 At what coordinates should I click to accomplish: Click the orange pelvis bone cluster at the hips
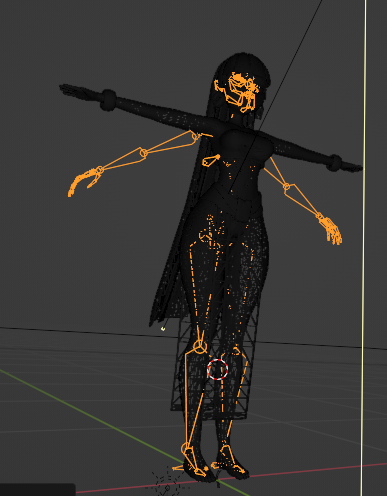pyautogui.click(x=210, y=233)
